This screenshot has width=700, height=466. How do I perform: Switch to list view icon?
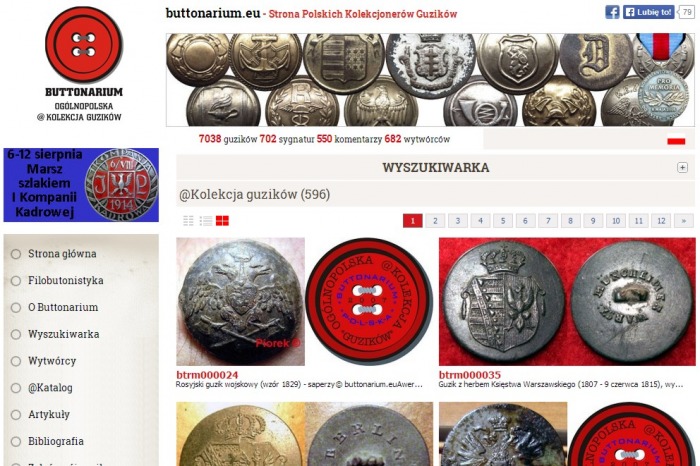tap(205, 221)
